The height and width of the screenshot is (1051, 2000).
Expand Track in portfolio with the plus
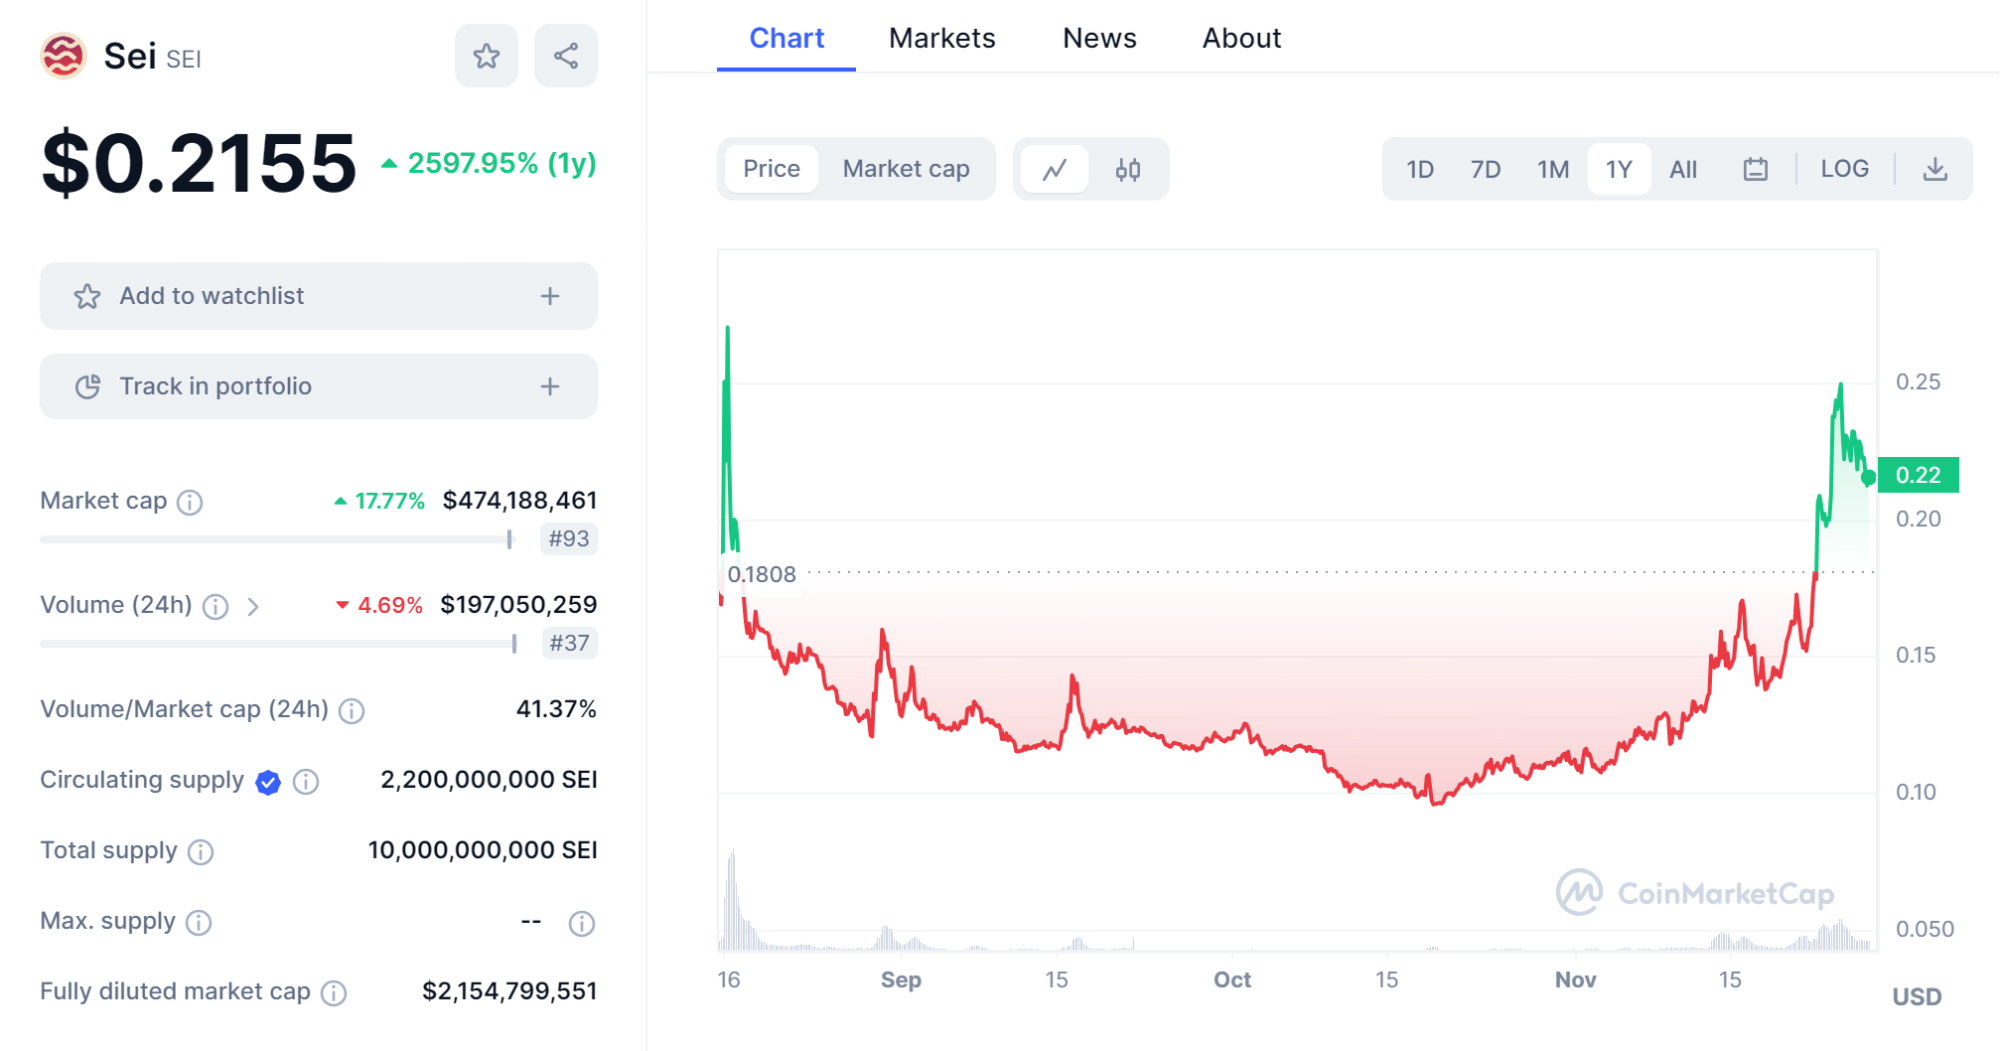pyautogui.click(x=550, y=387)
